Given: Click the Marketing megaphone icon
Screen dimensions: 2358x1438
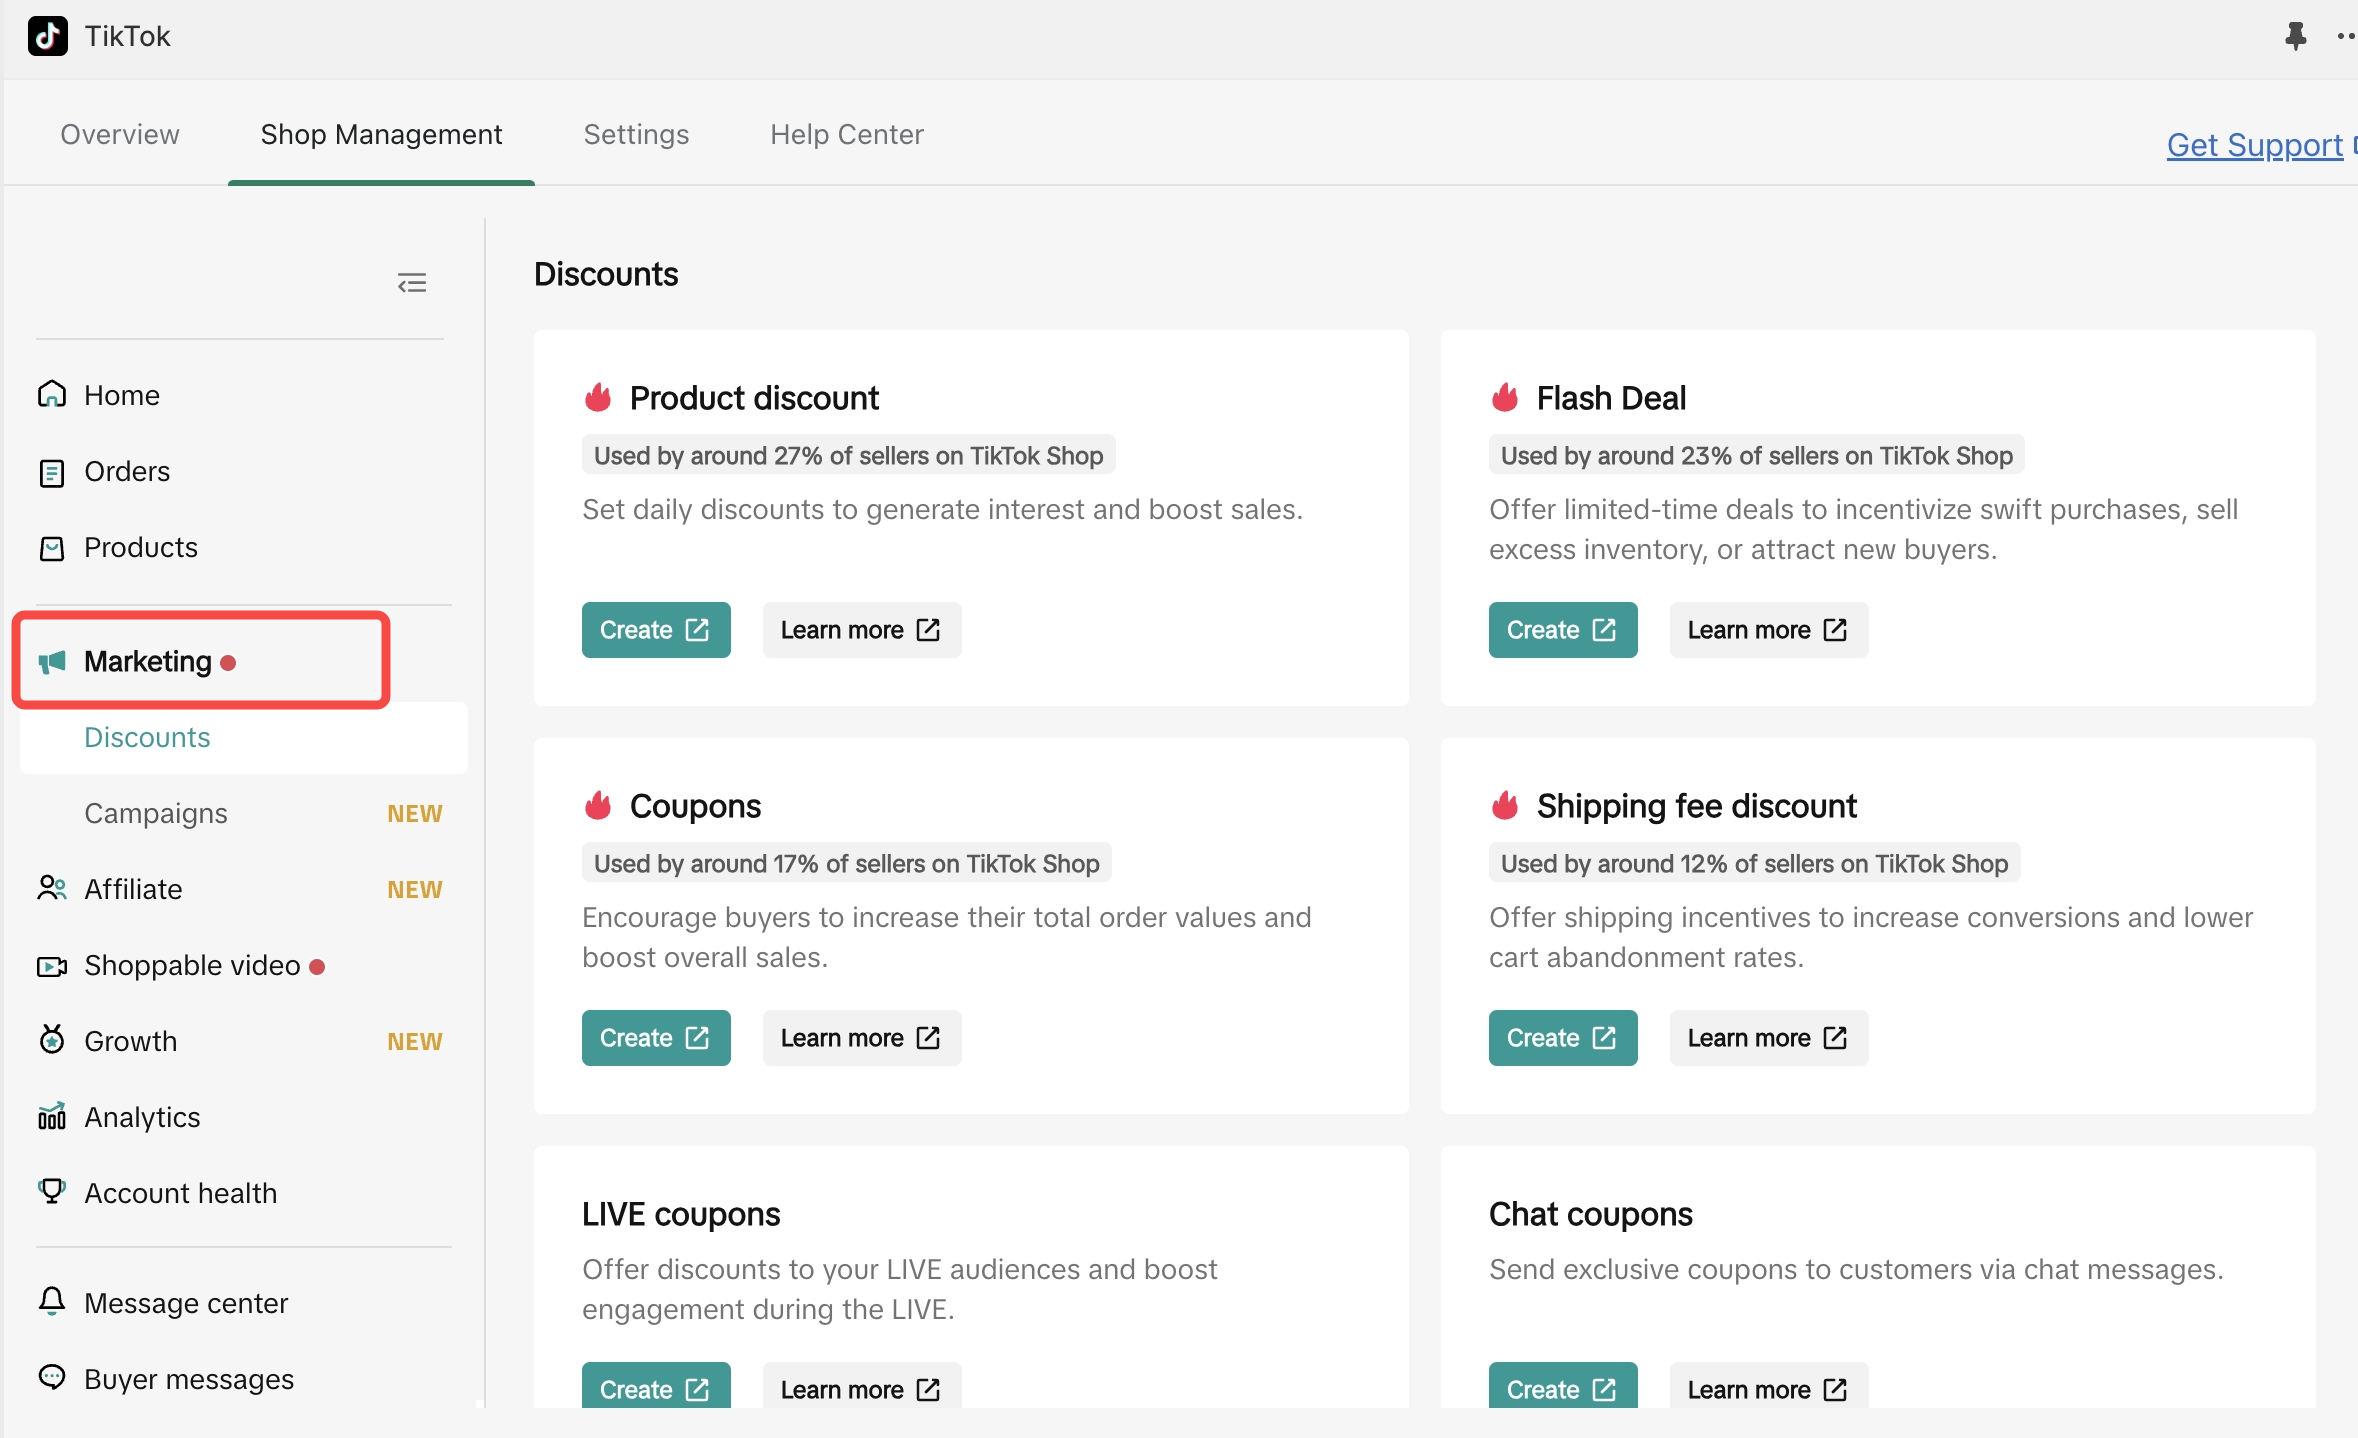Looking at the screenshot, I should click(x=52, y=661).
